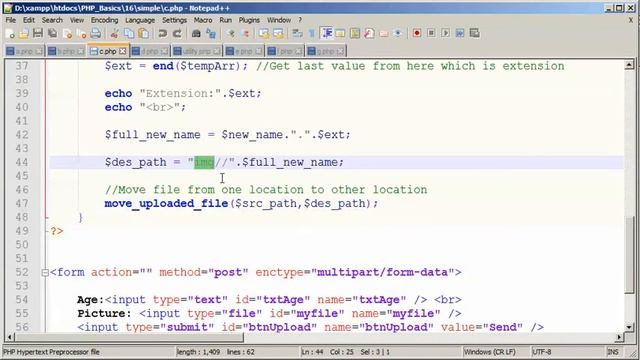The width and height of the screenshot is (640, 360).
Task: Click the Redo arrow icon
Action: [x=177, y=33]
